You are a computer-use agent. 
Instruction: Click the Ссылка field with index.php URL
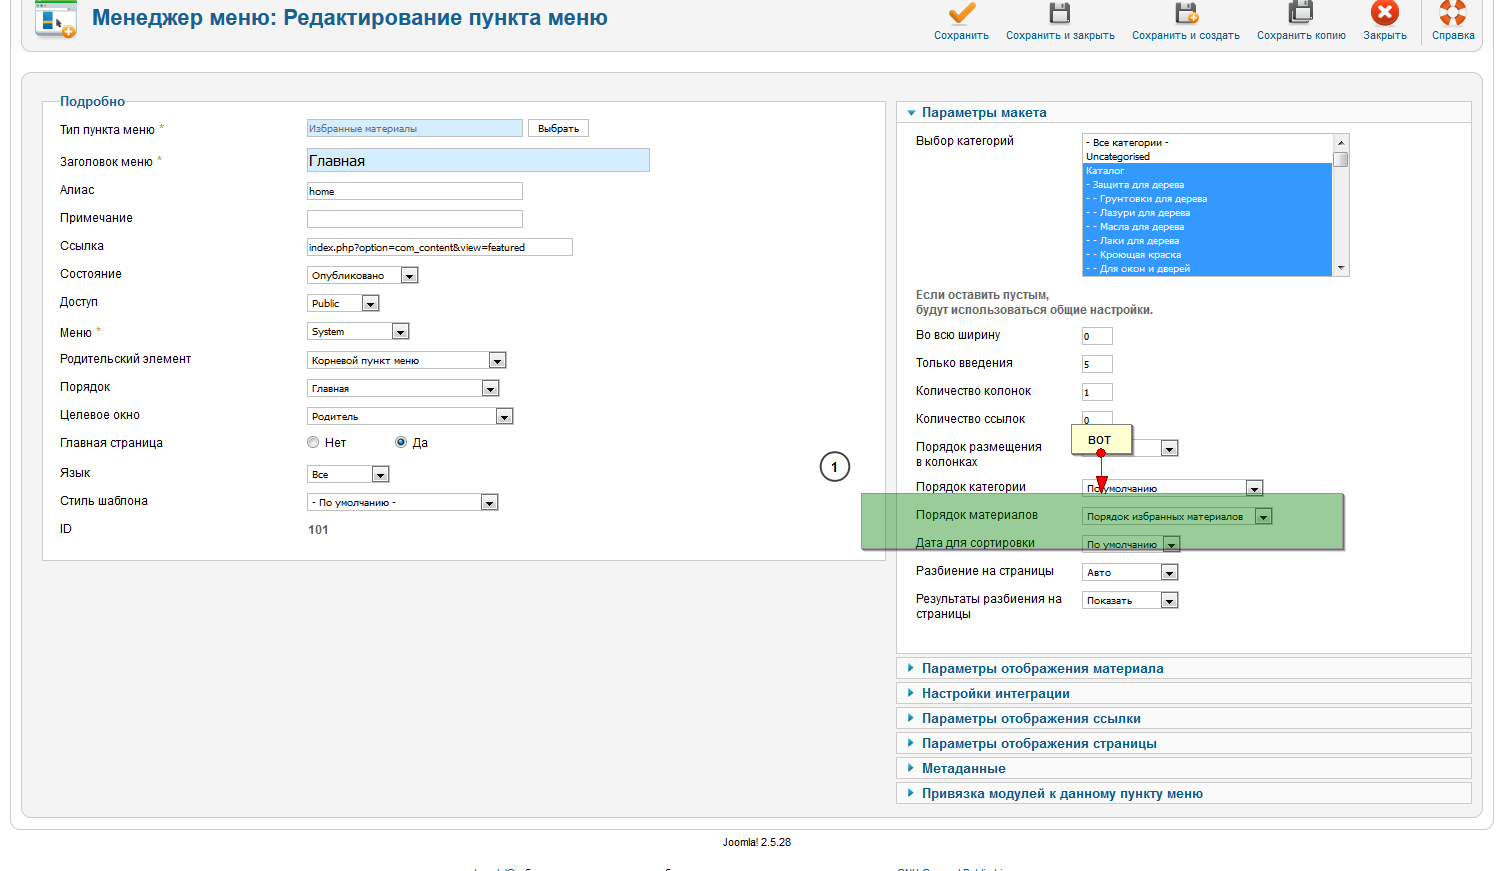[x=440, y=247]
